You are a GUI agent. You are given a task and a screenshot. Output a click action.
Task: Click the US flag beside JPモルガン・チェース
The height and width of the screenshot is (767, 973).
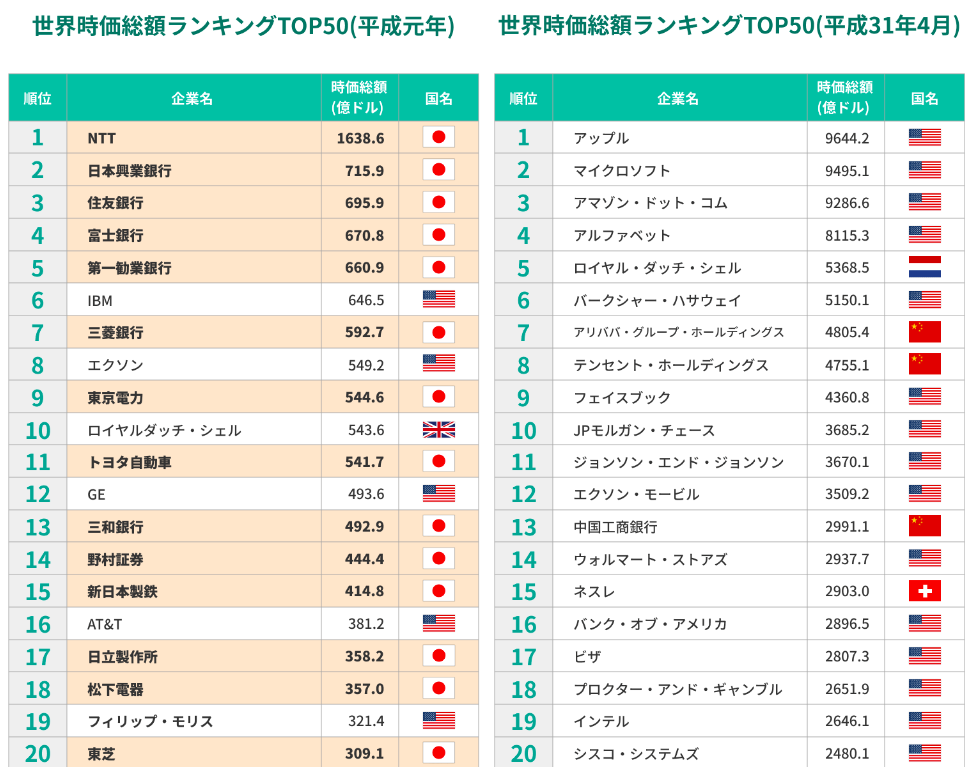tap(925, 429)
